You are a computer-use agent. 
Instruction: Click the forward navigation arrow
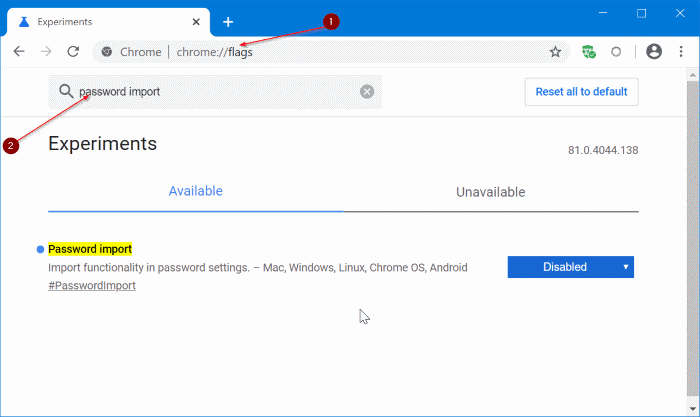(46, 51)
